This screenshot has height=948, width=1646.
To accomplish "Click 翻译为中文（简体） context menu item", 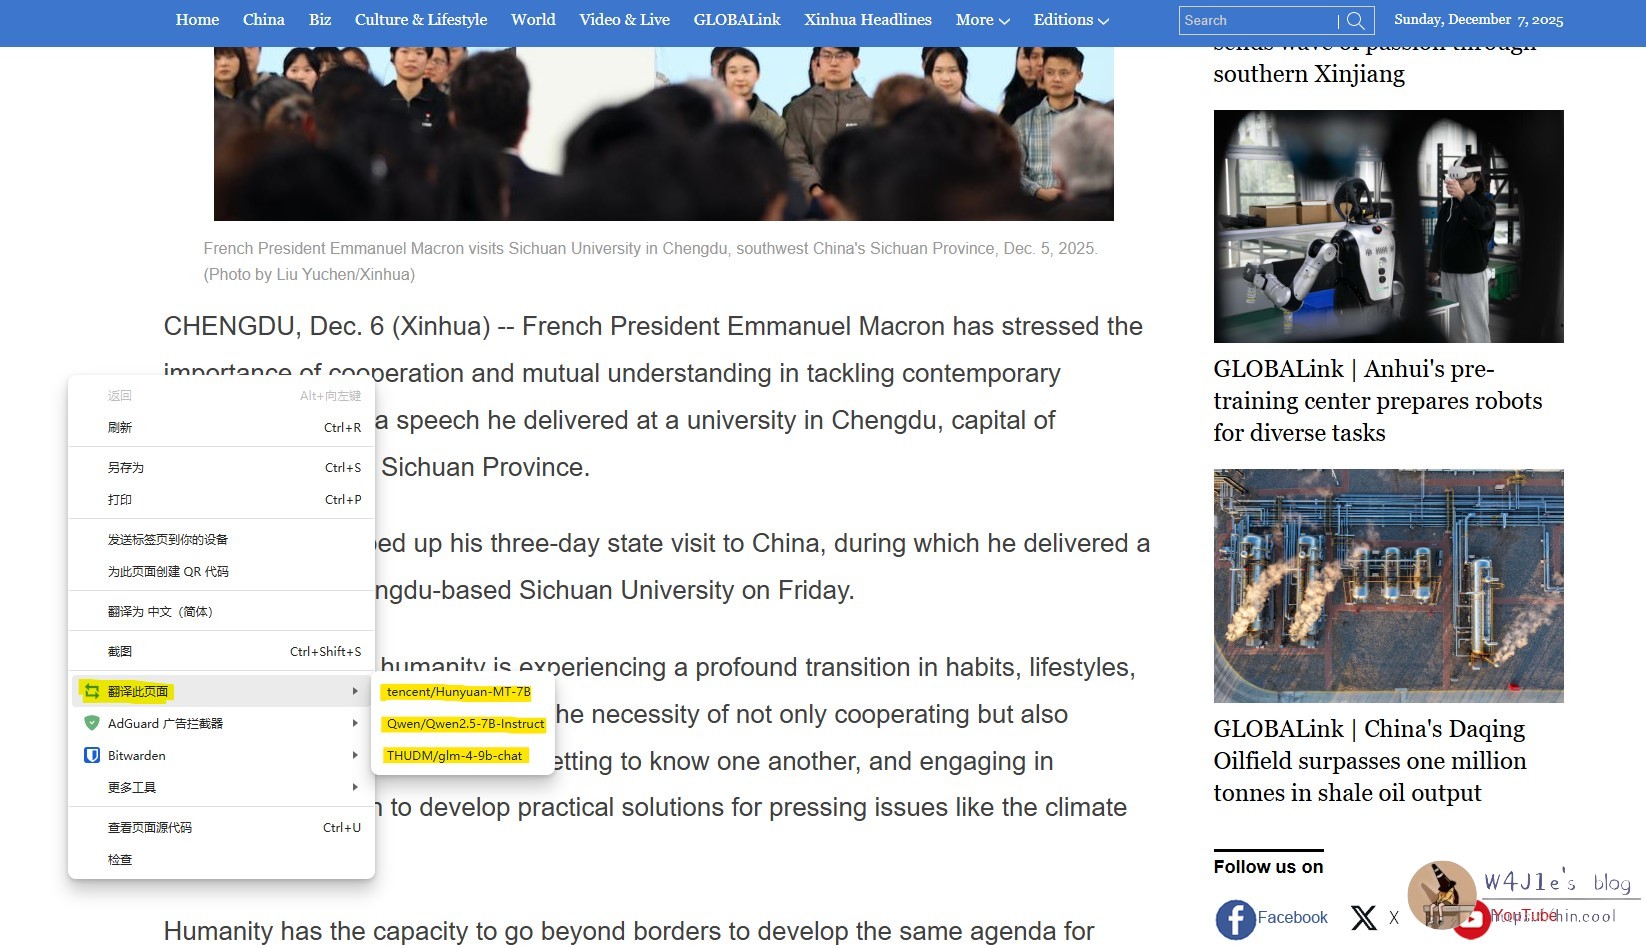I will click(160, 612).
